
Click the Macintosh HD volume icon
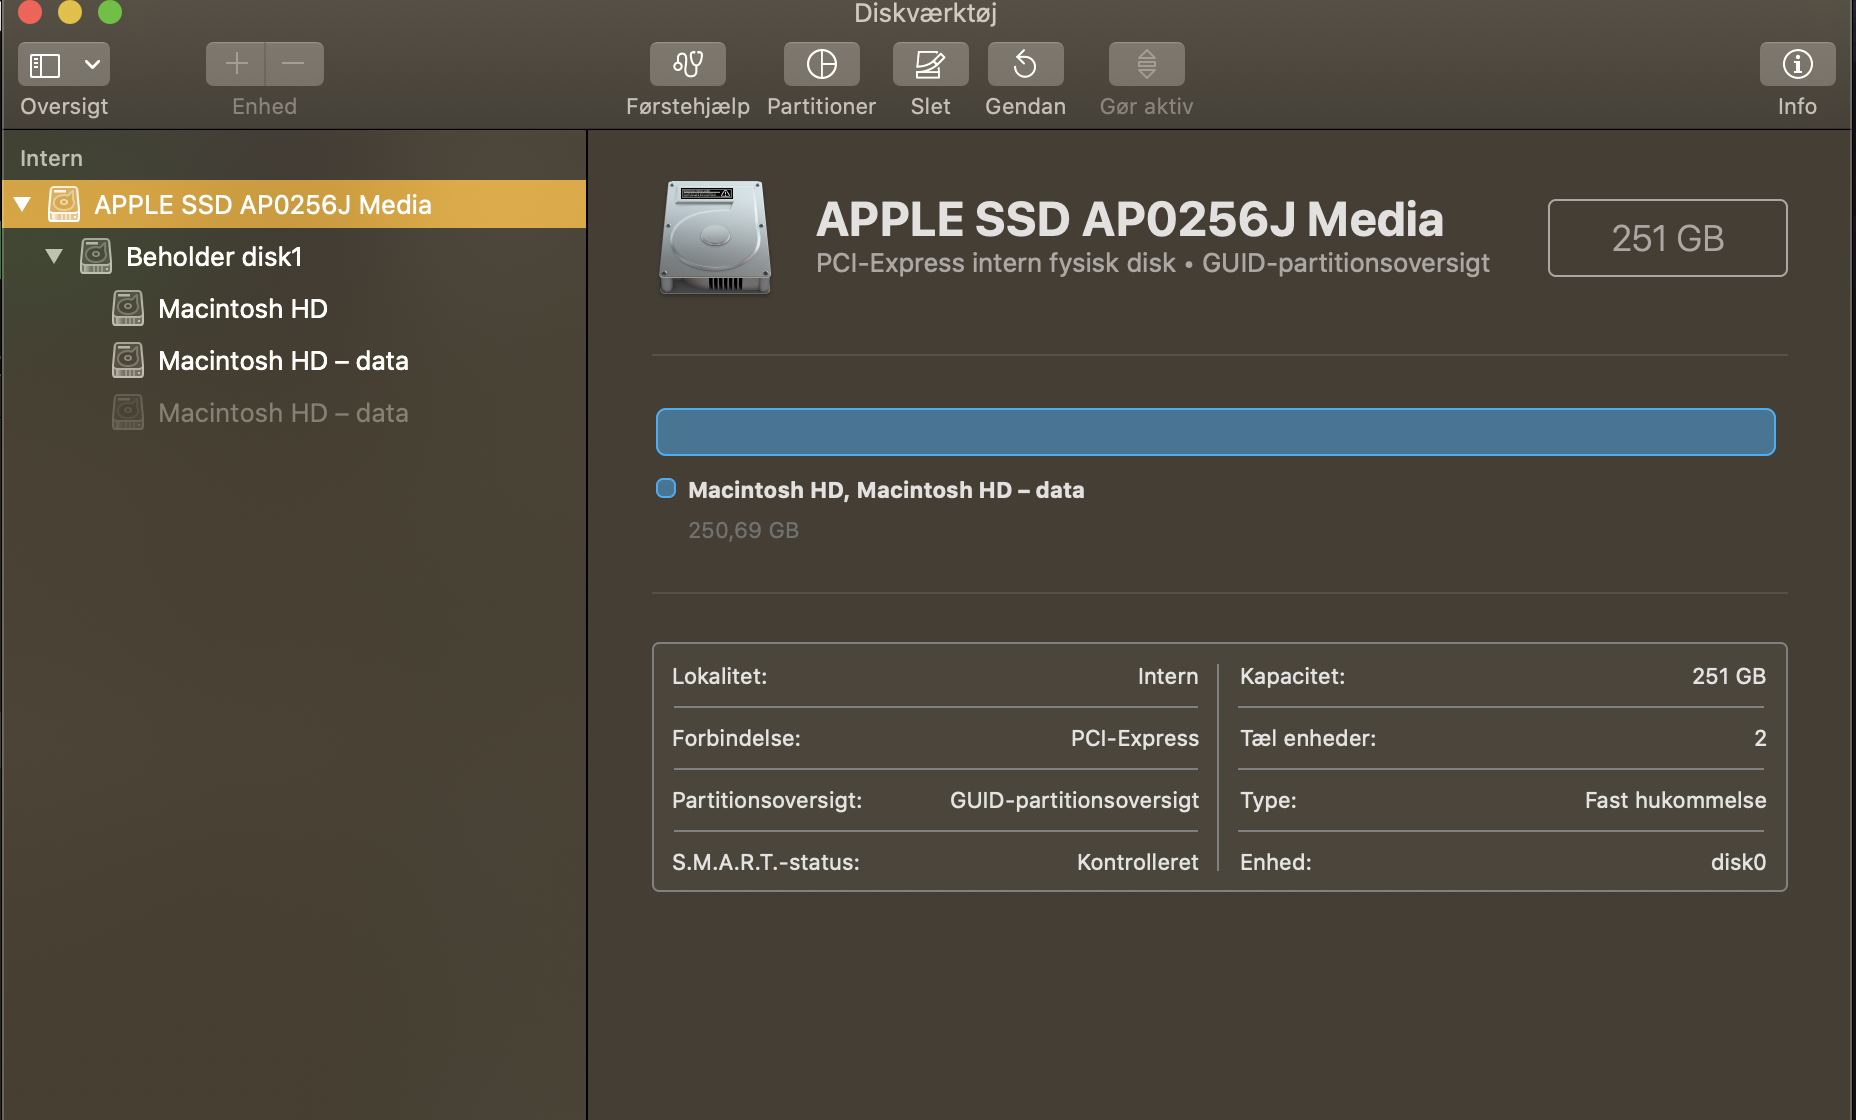128,308
